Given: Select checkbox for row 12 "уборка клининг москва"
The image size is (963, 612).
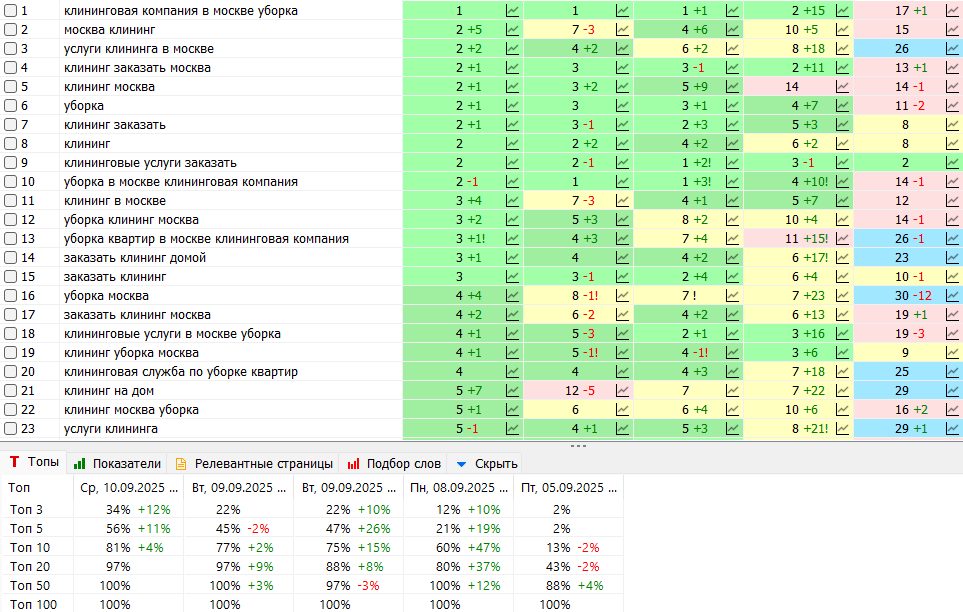Looking at the screenshot, I should coord(11,220).
